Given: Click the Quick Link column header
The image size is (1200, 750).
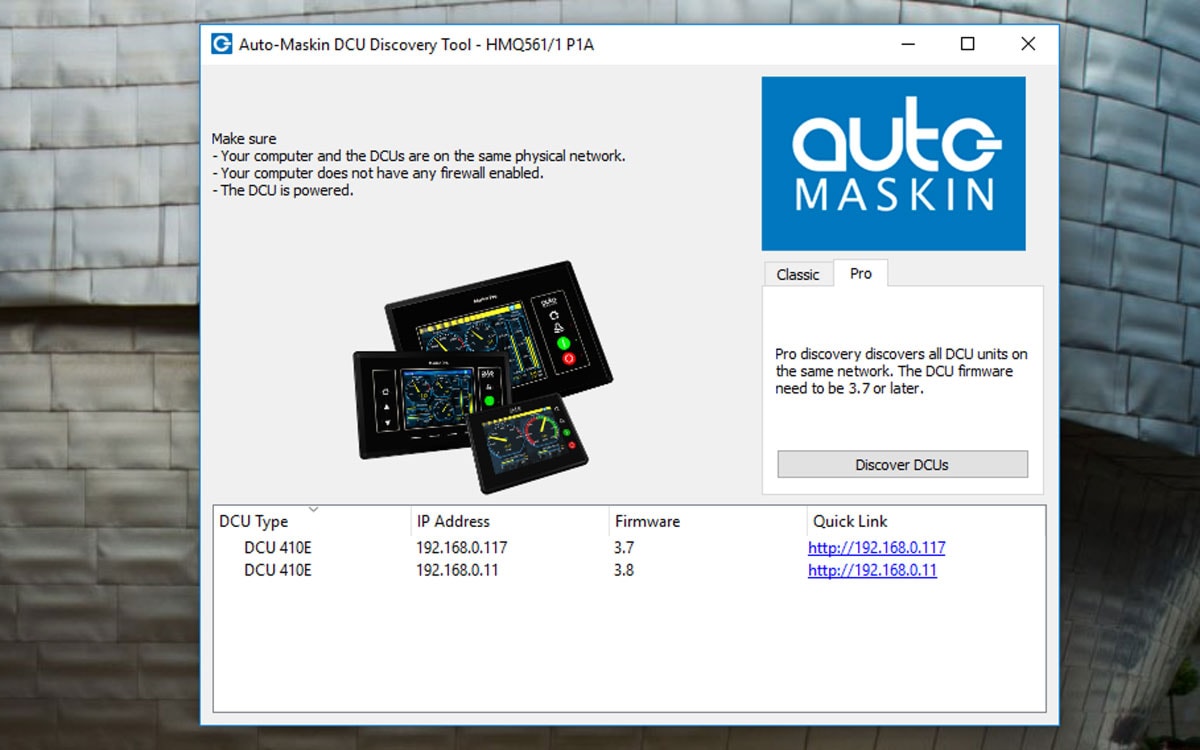Looking at the screenshot, I should pyautogui.click(x=925, y=521).
